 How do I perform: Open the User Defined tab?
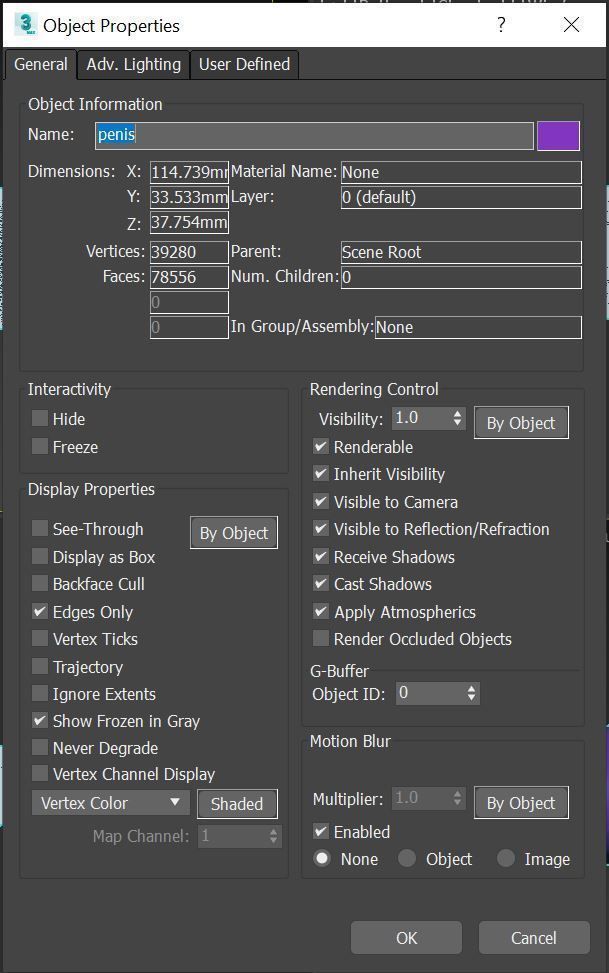tap(244, 64)
